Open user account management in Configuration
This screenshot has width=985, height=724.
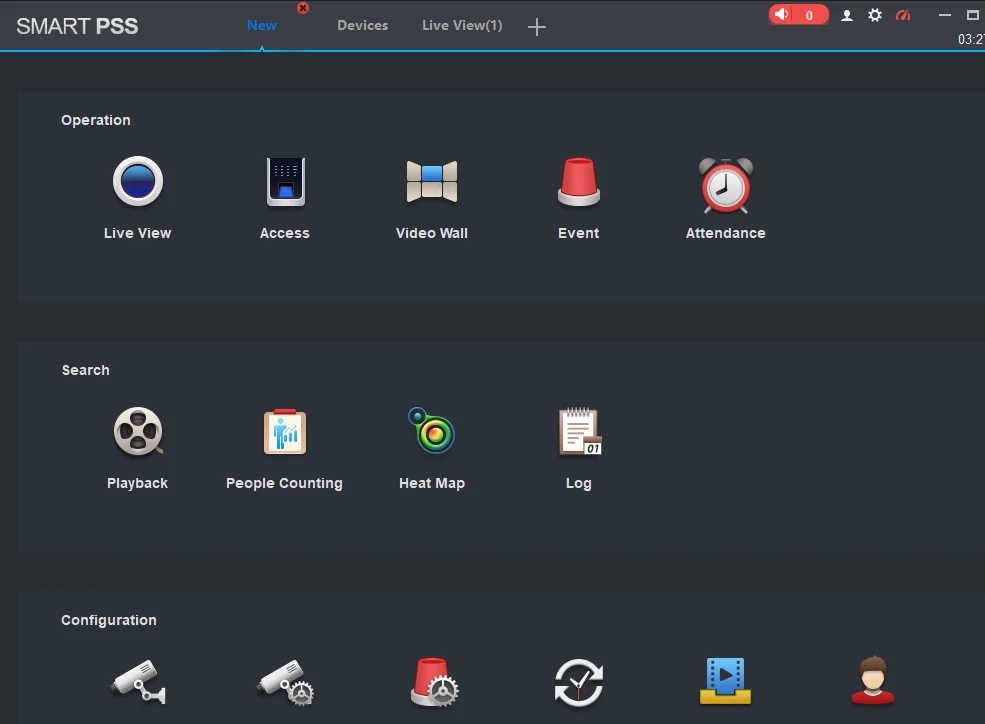(x=871, y=682)
